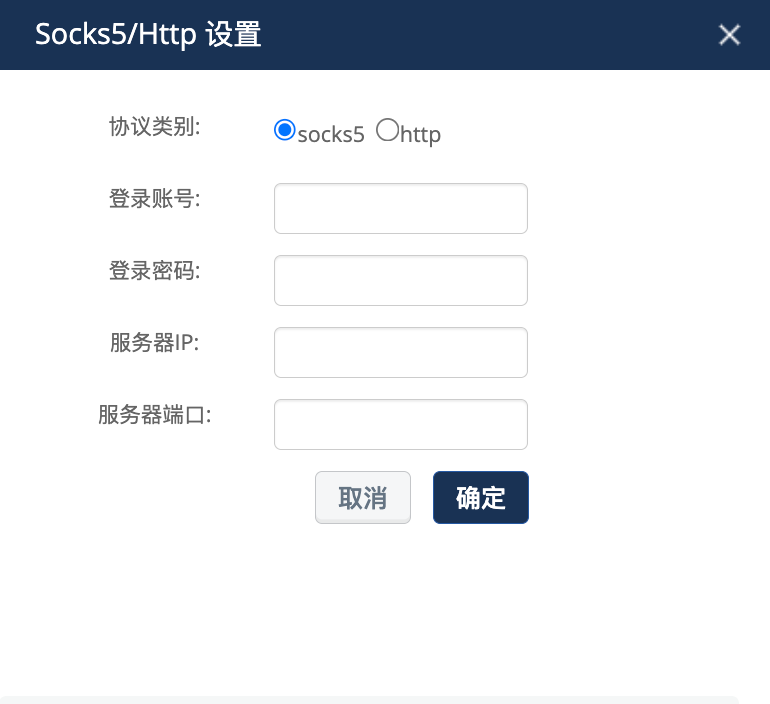Click the Socks5/Http 设置 dialog title

point(148,35)
